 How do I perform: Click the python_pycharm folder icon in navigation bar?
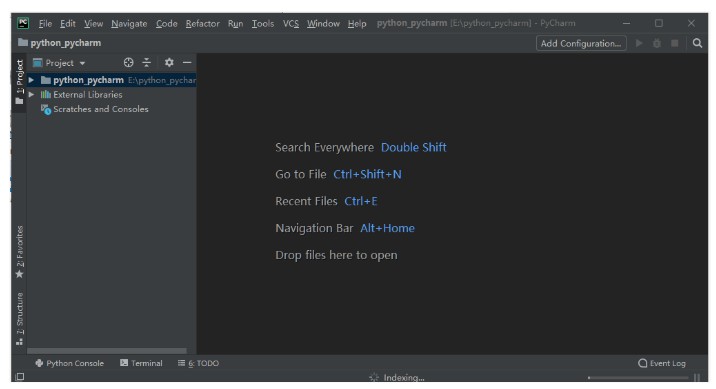click(23, 42)
